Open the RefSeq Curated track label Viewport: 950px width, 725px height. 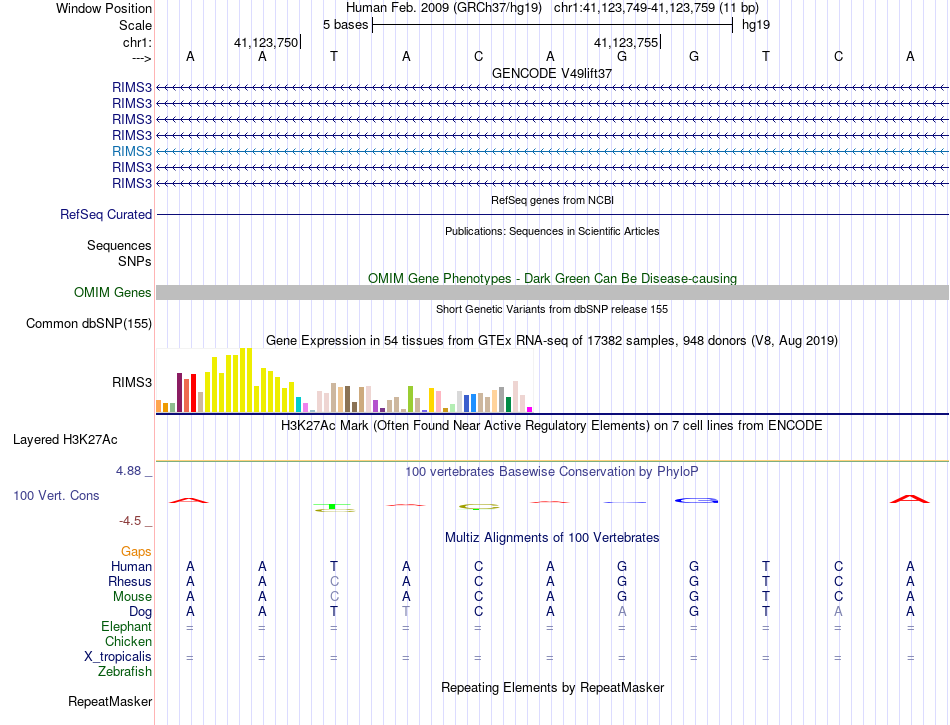point(106,214)
